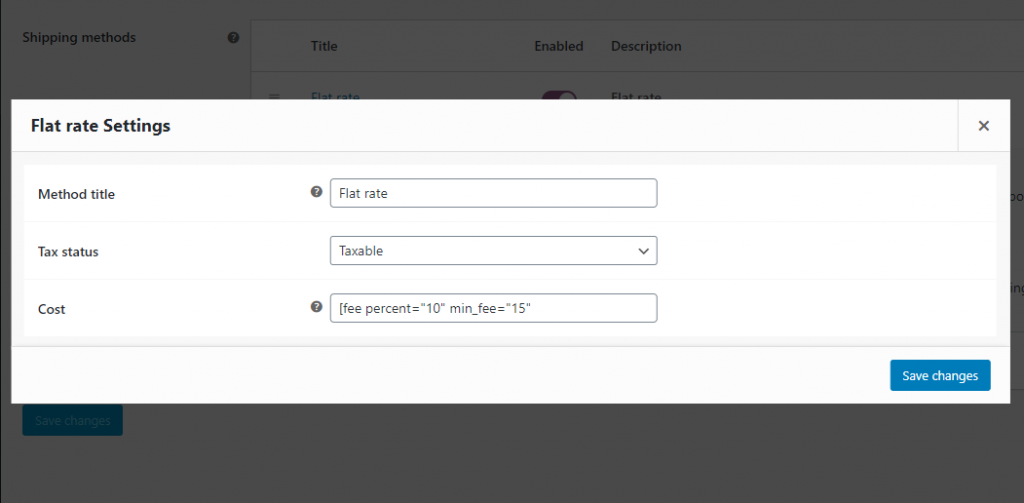Click the Shipping methods section label
This screenshot has width=1024, height=503.
point(79,38)
